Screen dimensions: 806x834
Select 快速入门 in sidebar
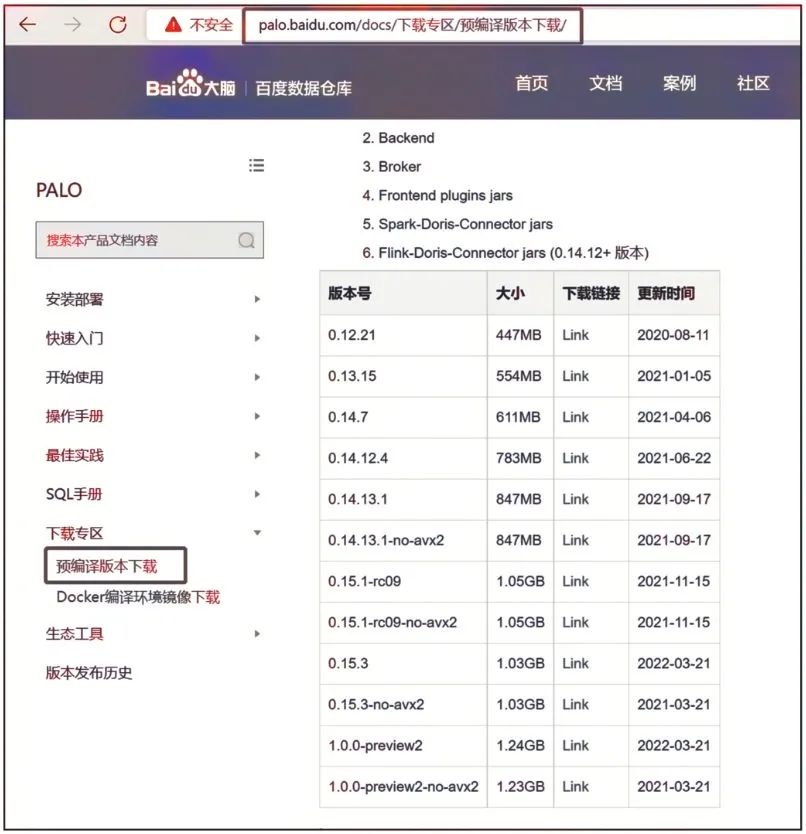(x=74, y=338)
